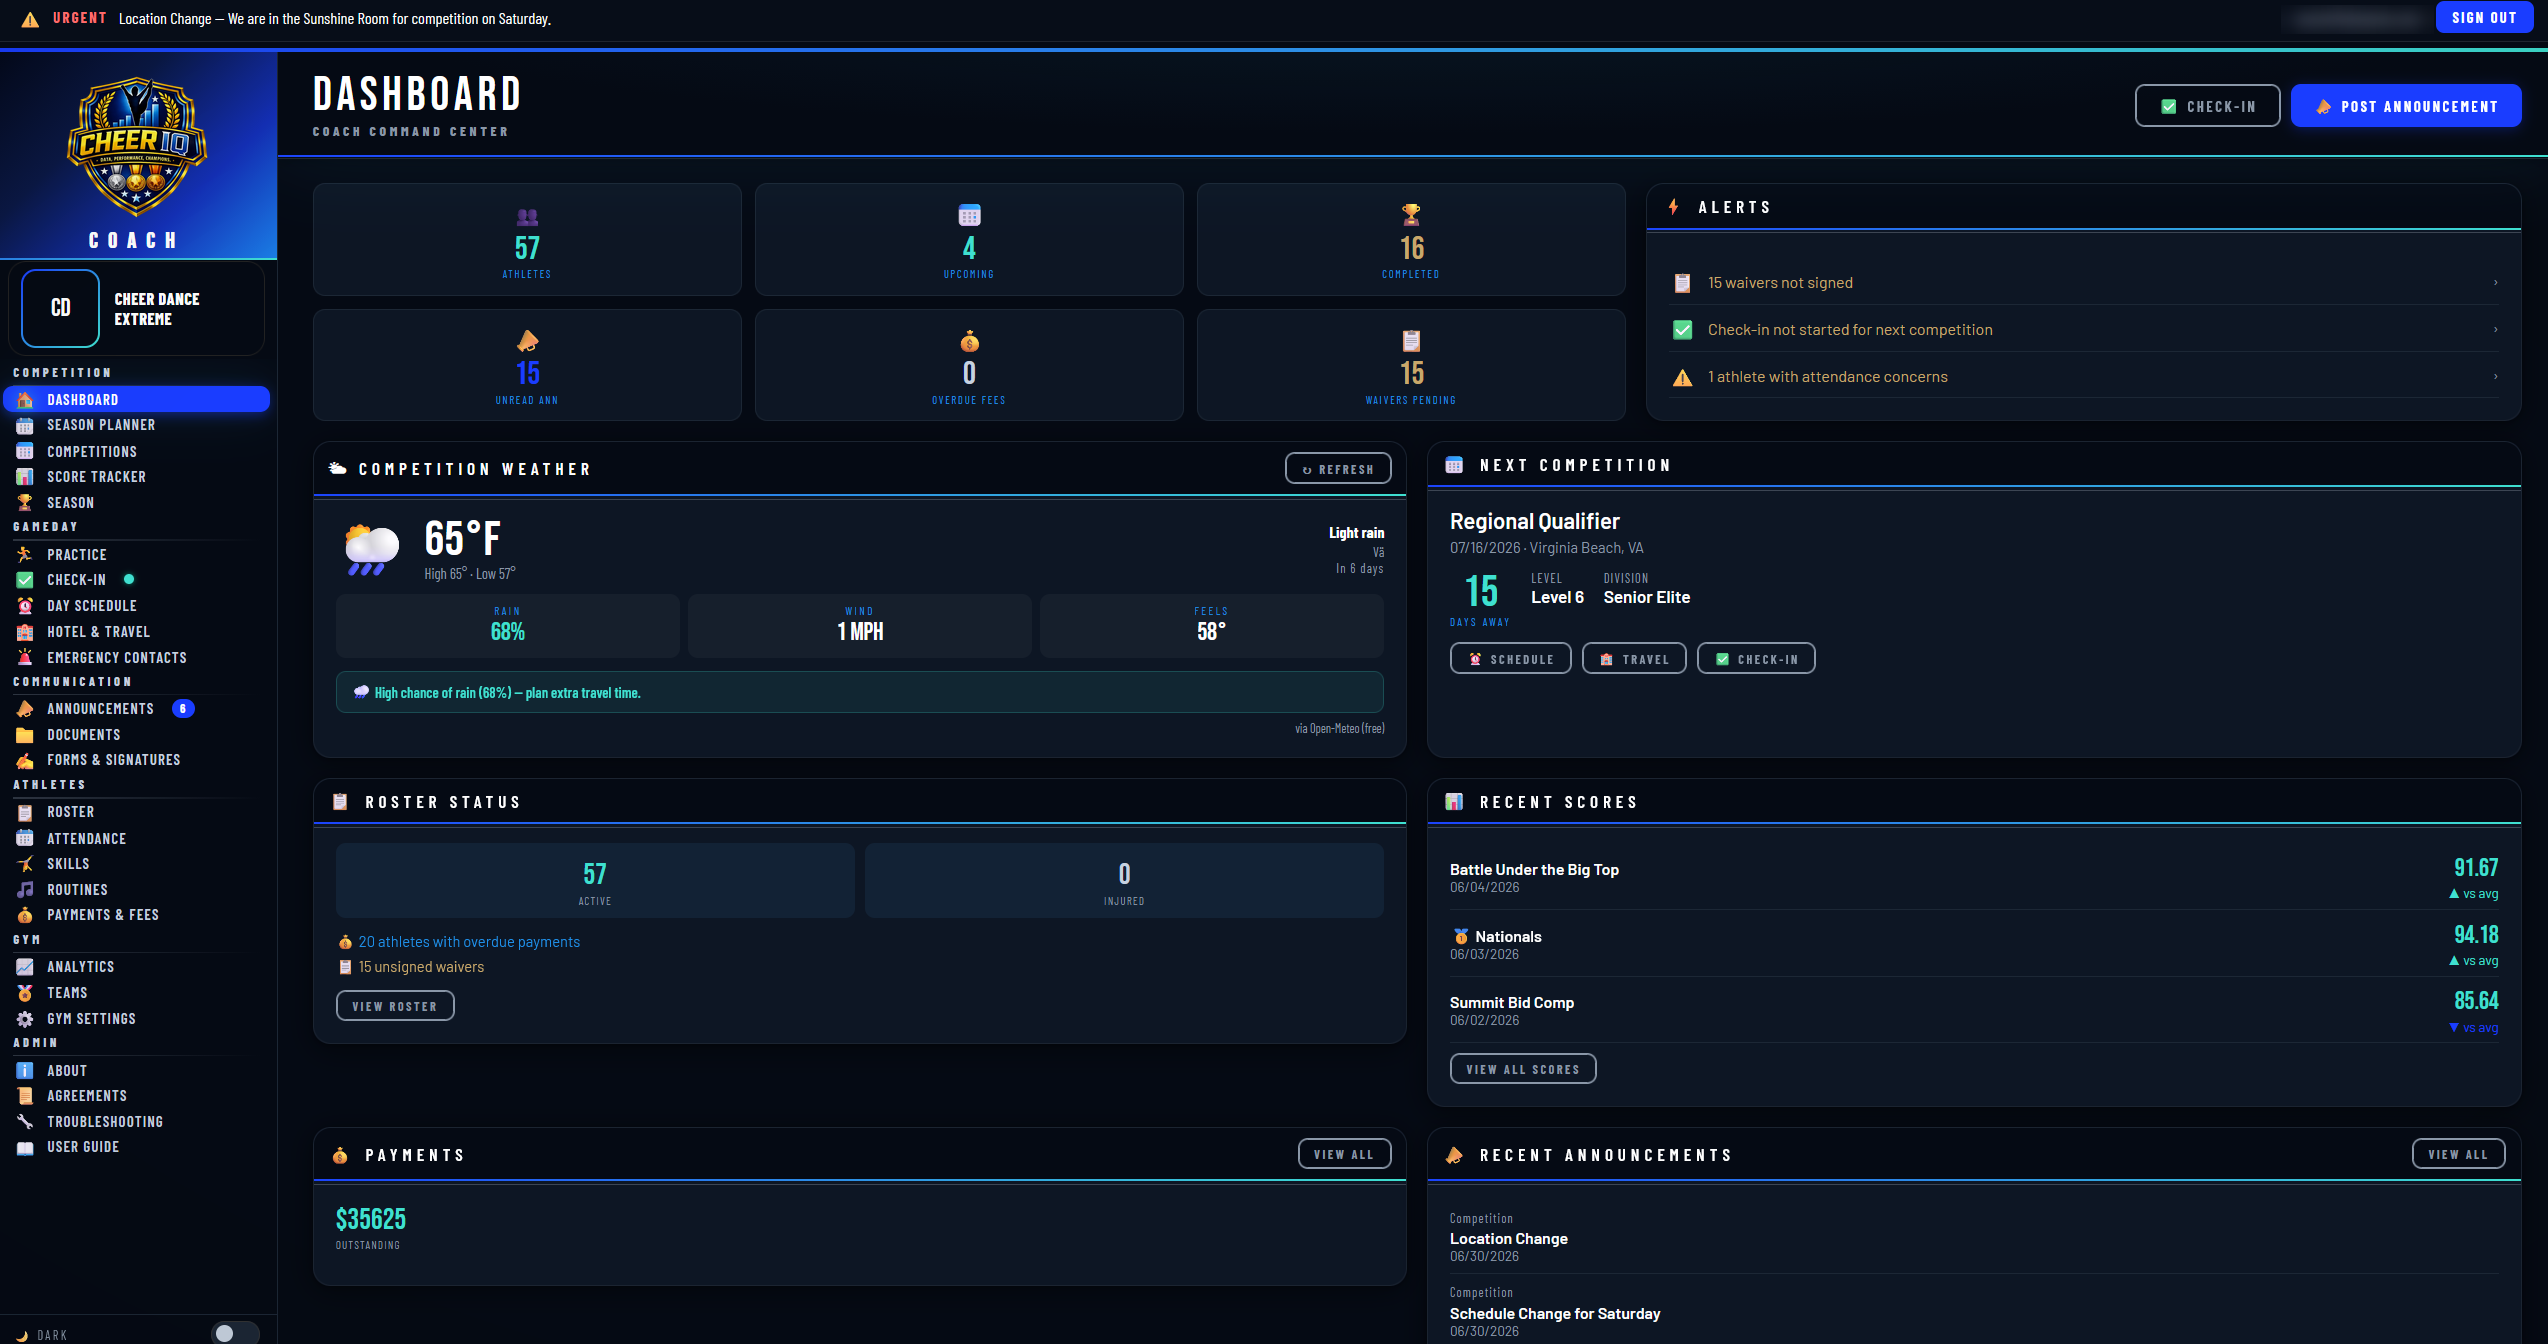Click the Teams medal icon
This screenshot has height=1344, width=2548.
[25, 993]
